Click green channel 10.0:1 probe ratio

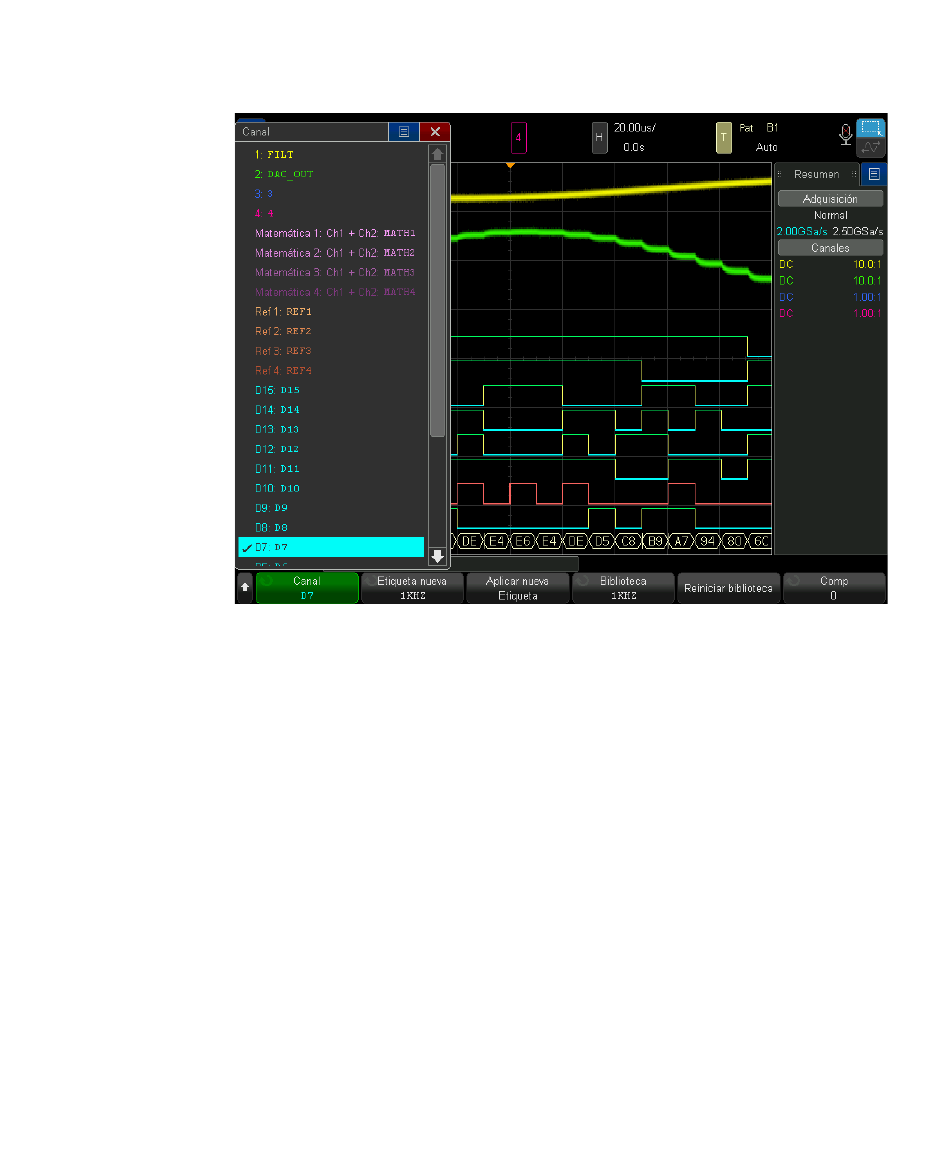(868, 281)
